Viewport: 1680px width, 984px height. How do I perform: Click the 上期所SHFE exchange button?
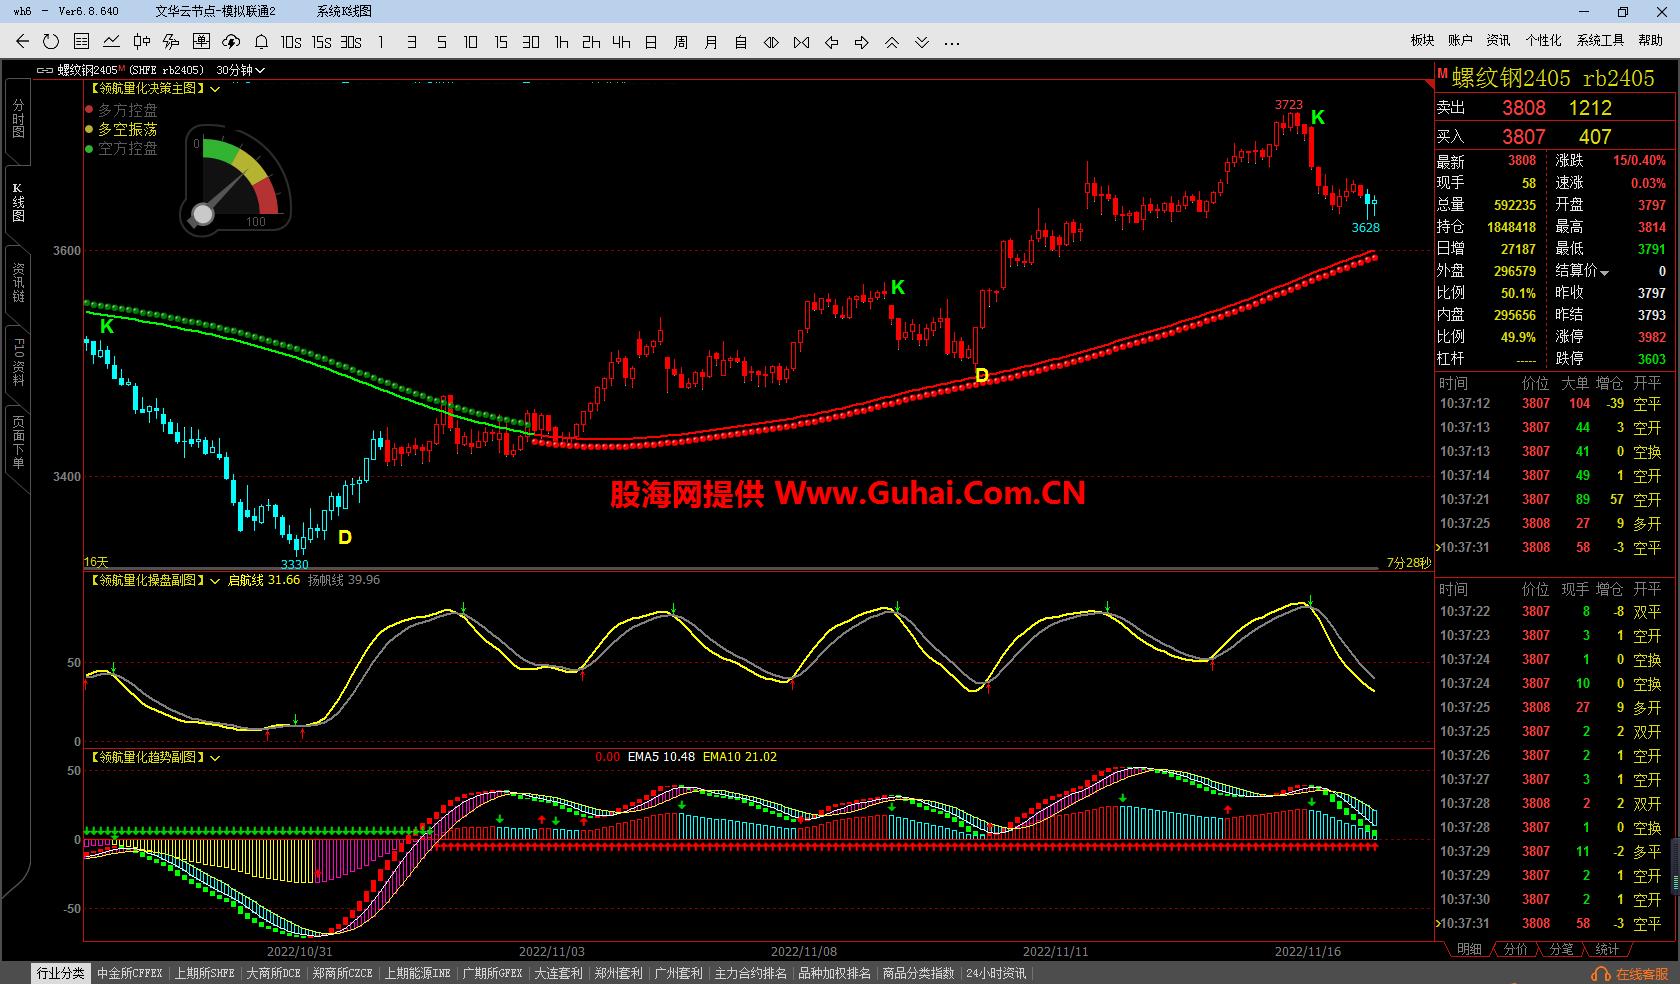[x=204, y=973]
